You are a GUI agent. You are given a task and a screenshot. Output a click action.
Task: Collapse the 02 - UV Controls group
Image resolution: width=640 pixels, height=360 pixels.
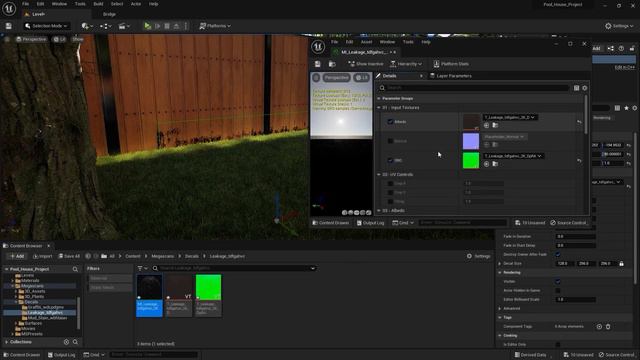[x=379, y=174]
